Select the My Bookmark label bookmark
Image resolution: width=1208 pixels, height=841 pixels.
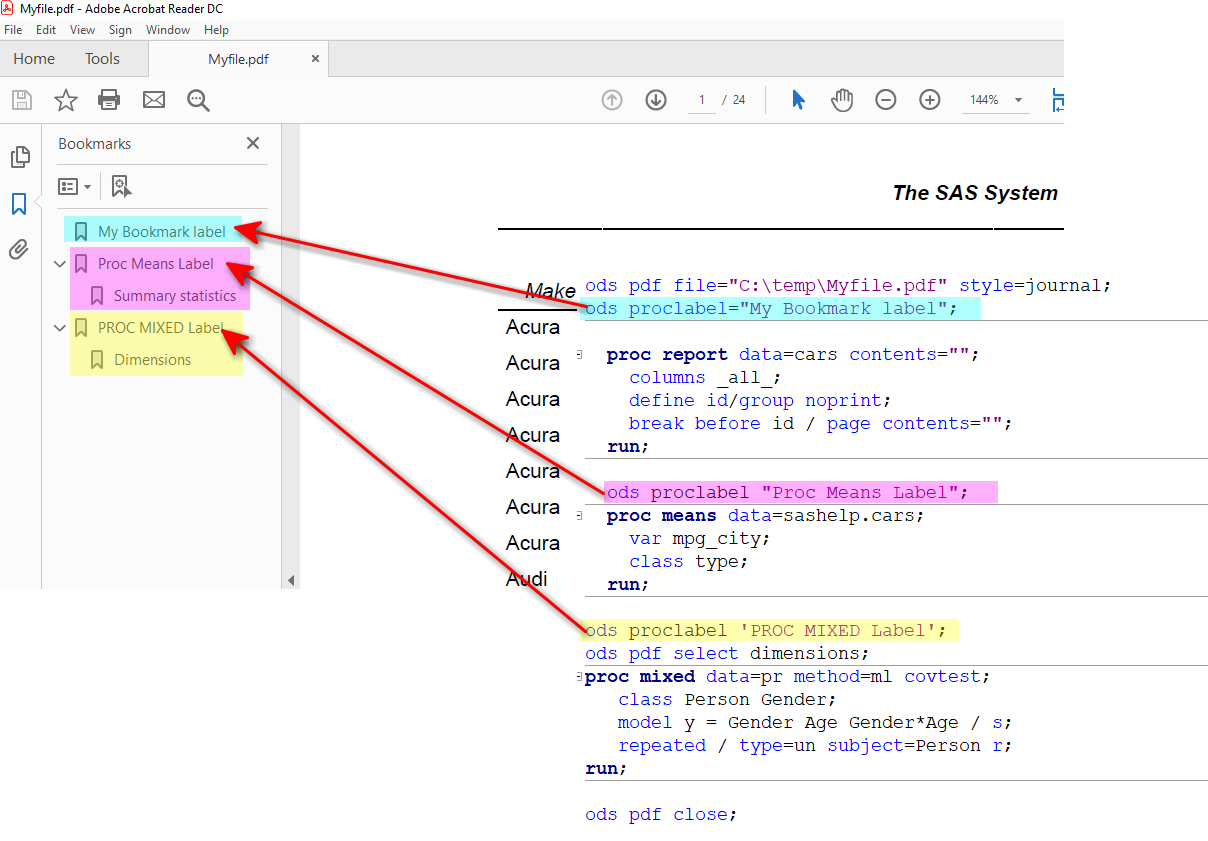161,232
